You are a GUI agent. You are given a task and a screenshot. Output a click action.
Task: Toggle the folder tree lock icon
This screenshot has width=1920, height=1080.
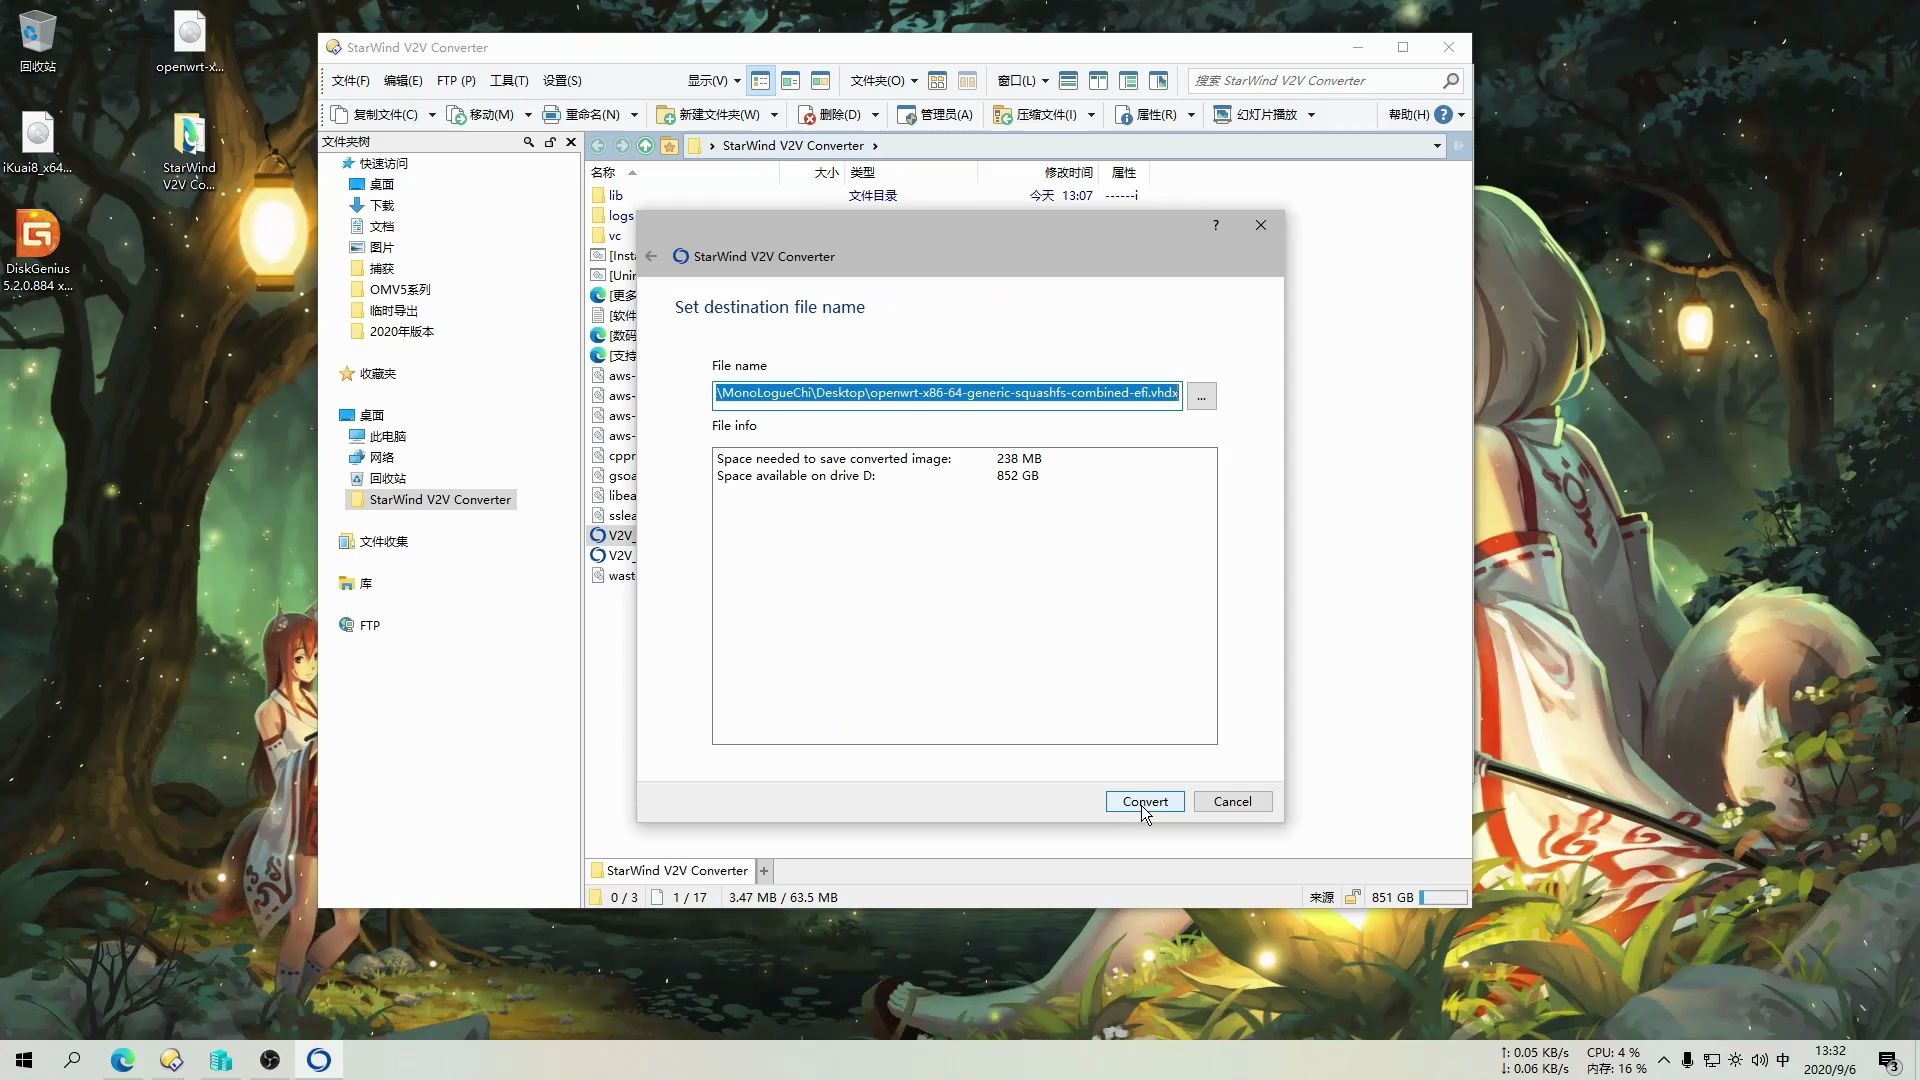550,142
